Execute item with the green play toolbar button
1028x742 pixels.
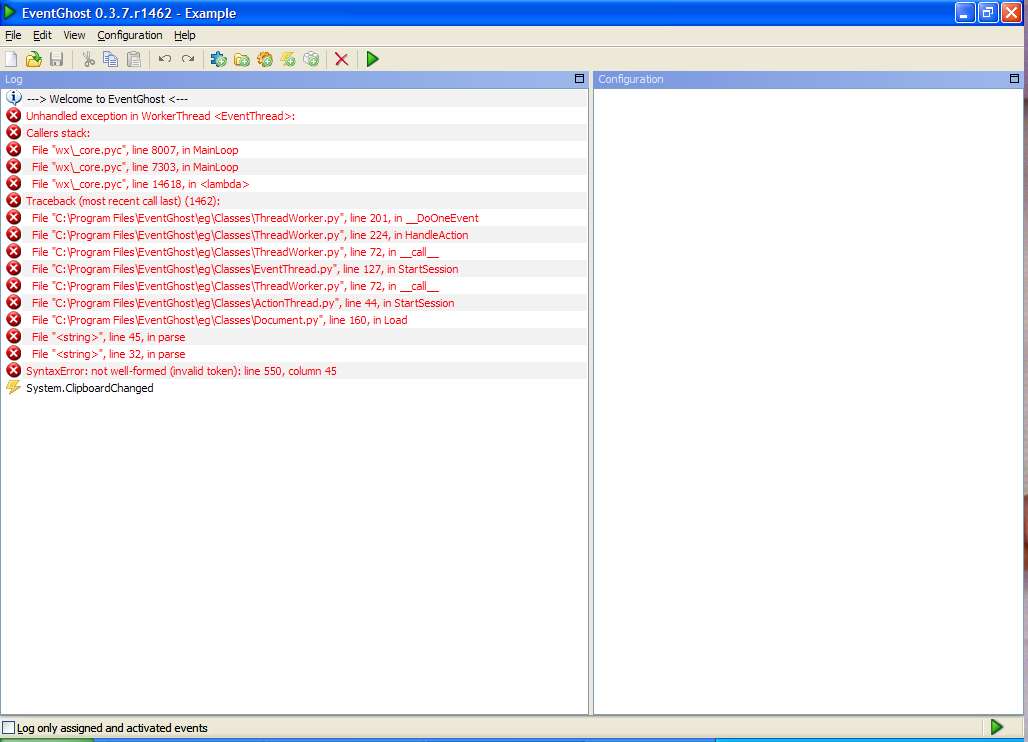pos(372,59)
